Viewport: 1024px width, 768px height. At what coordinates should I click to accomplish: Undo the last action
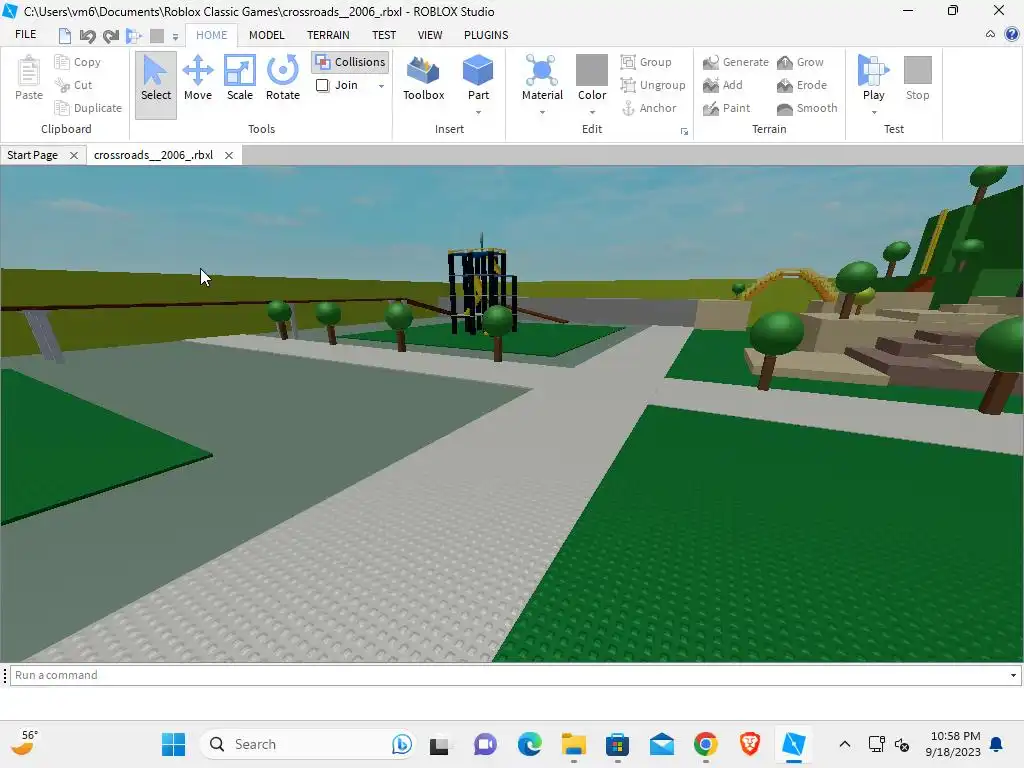(x=88, y=35)
